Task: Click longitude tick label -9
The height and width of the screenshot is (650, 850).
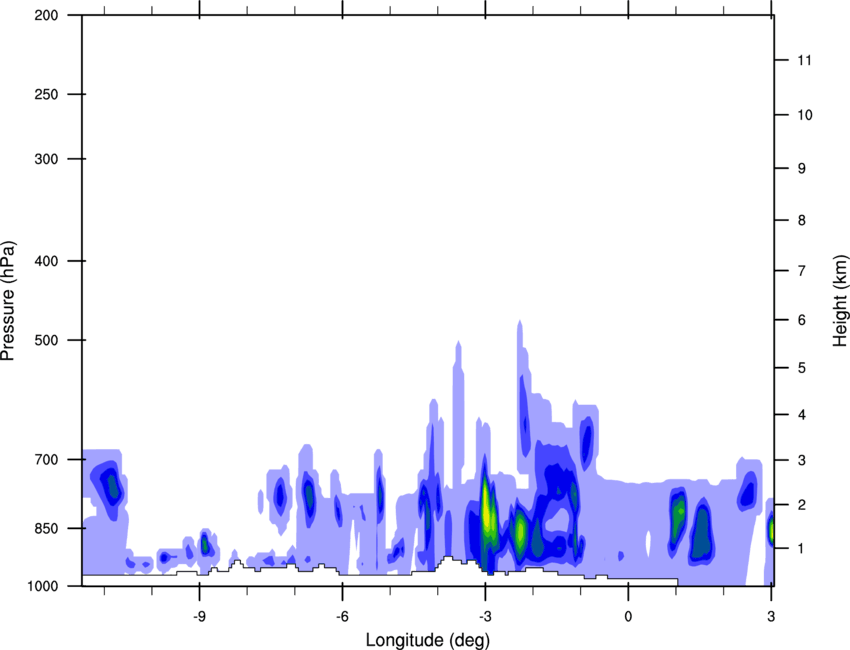Action: (x=199, y=616)
